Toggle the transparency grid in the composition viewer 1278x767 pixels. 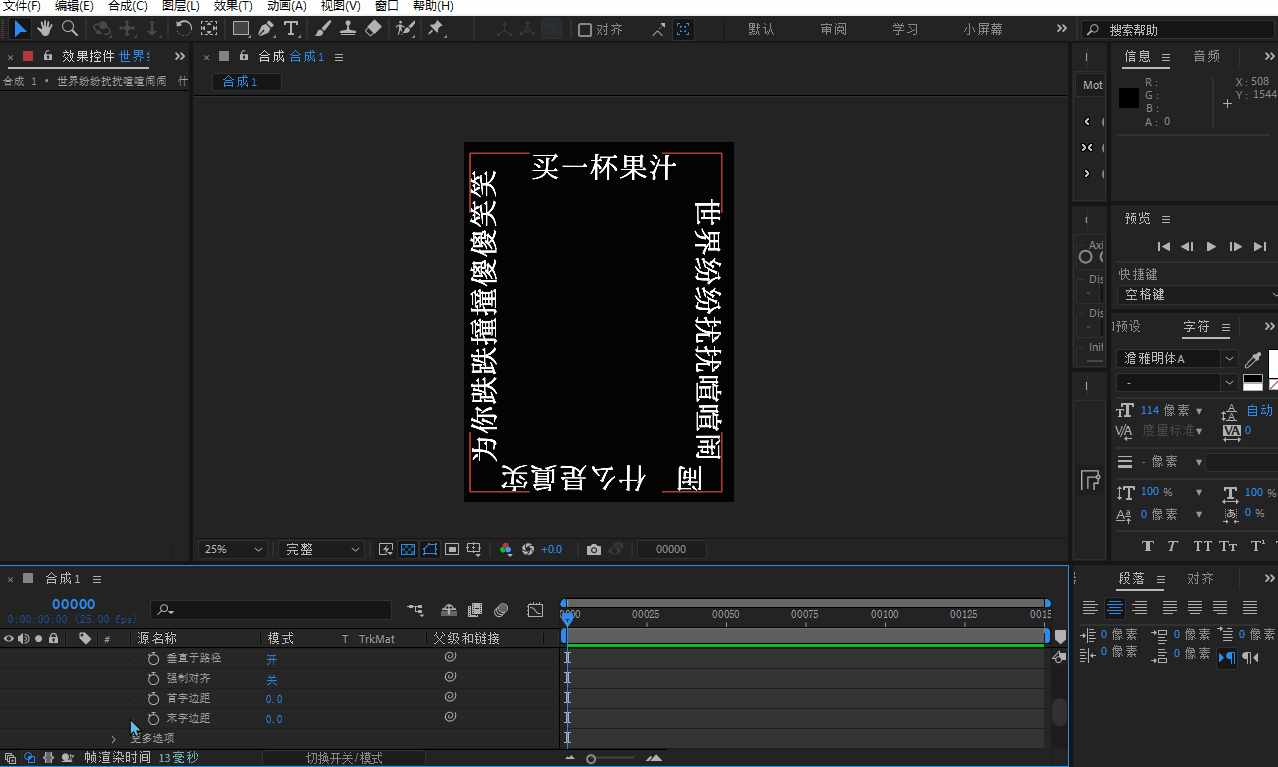[x=408, y=548]
